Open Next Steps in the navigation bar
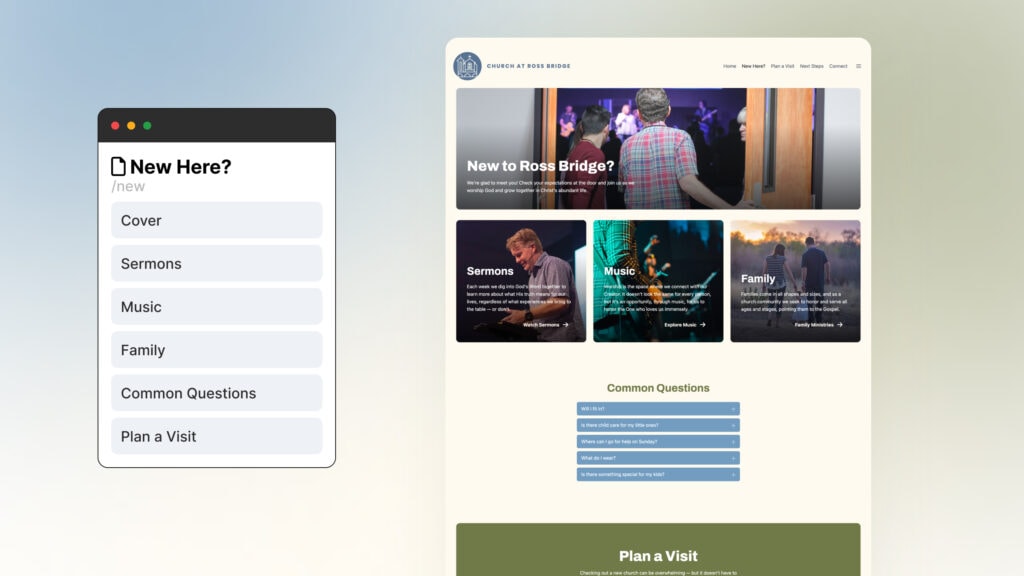The image size is (1024, 576). pos(811,66)
